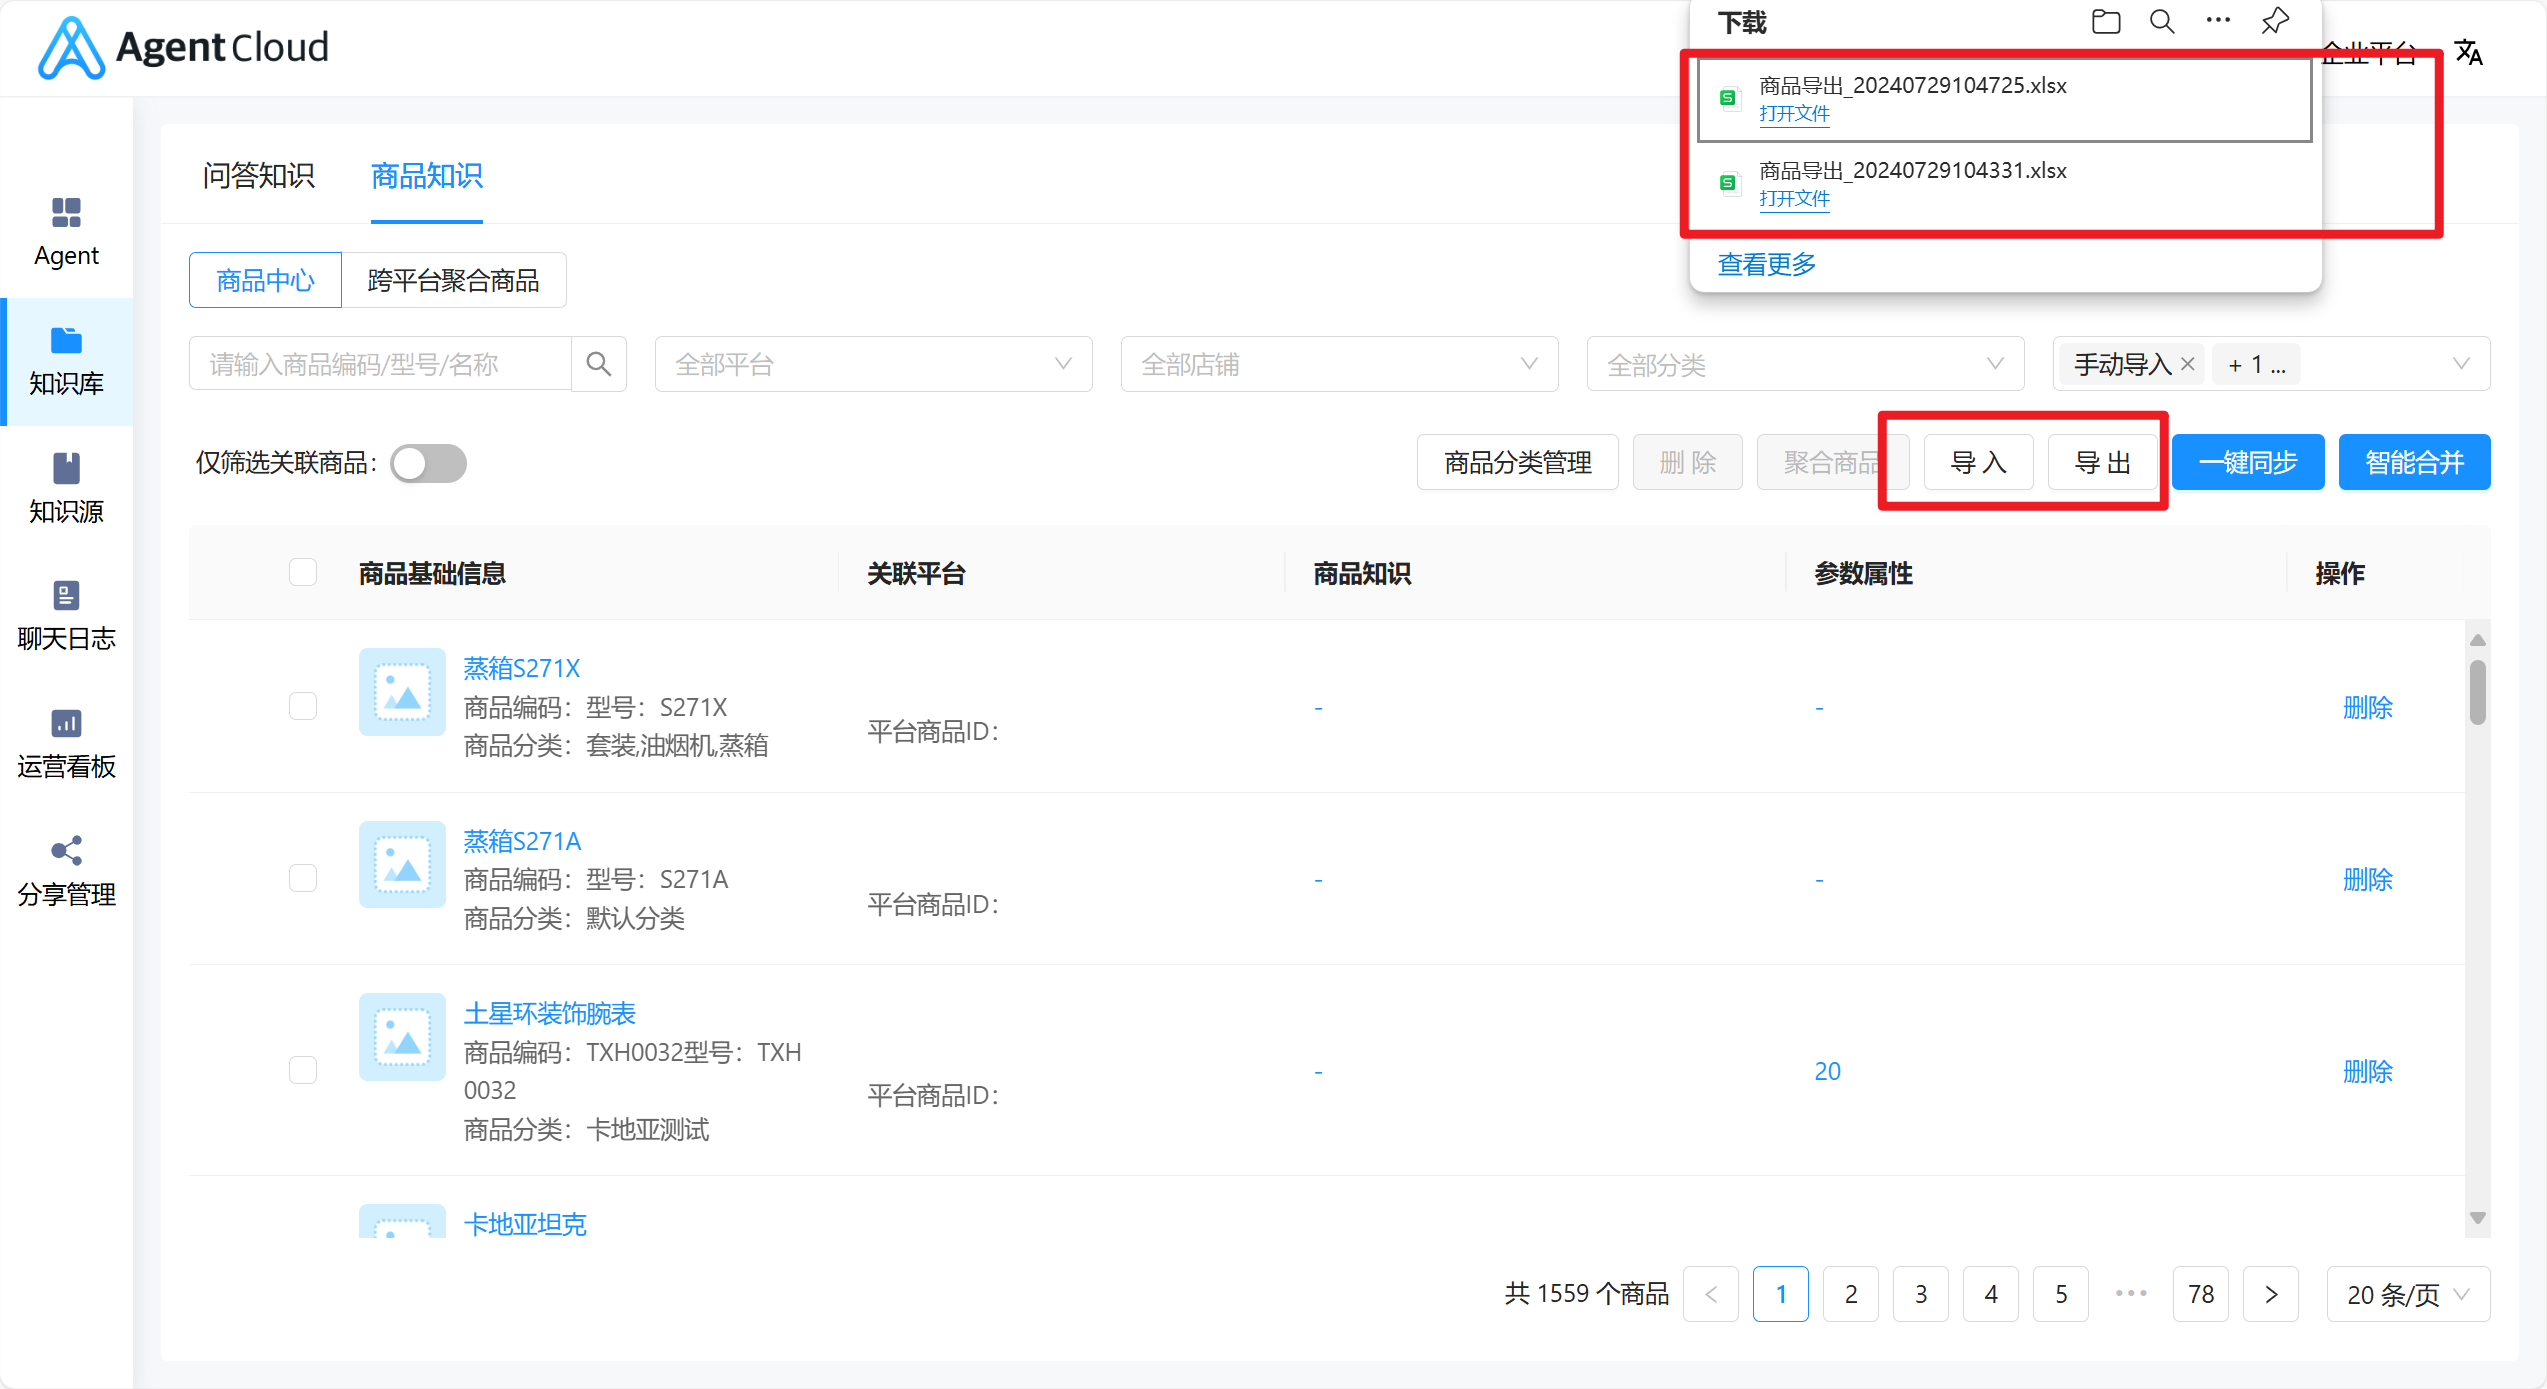2547x1389 pixels.
Task: Click 商品分类管理 button
Action: (x=1518, y=462)
